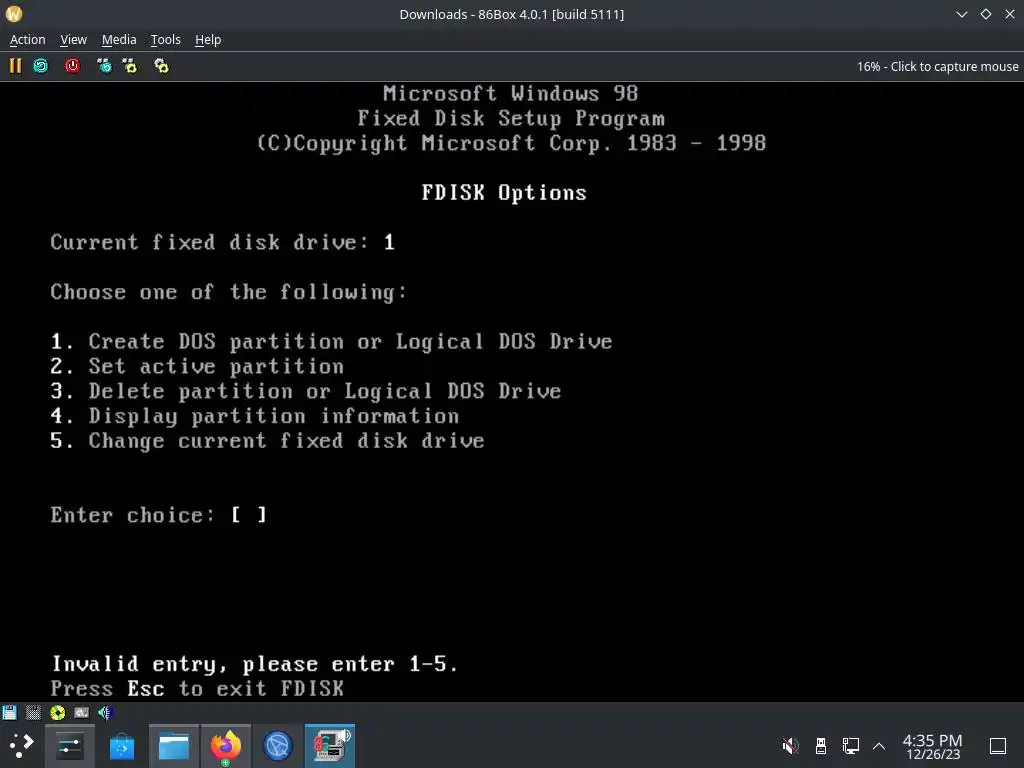
Task: Click 'Change current fixed disk drive' line
Action: pyautogui.click(x=287, y=441)
